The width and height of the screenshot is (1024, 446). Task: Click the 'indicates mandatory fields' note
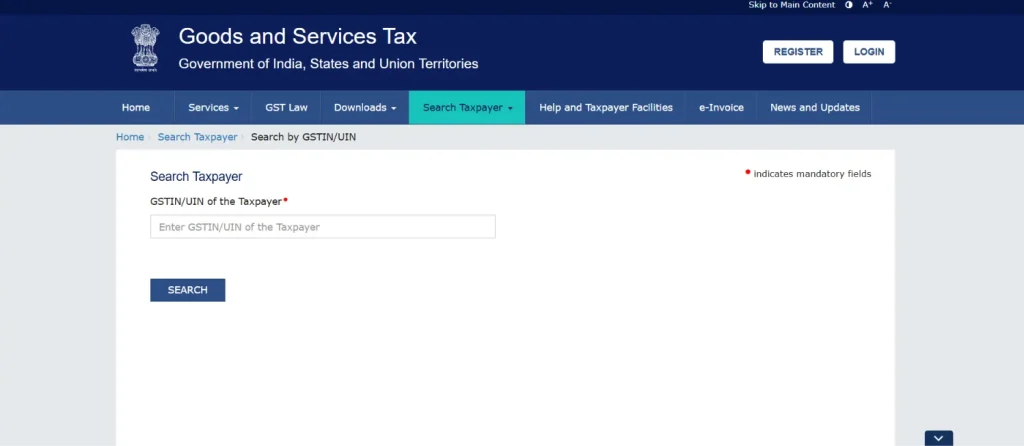(x=812, y=174)
